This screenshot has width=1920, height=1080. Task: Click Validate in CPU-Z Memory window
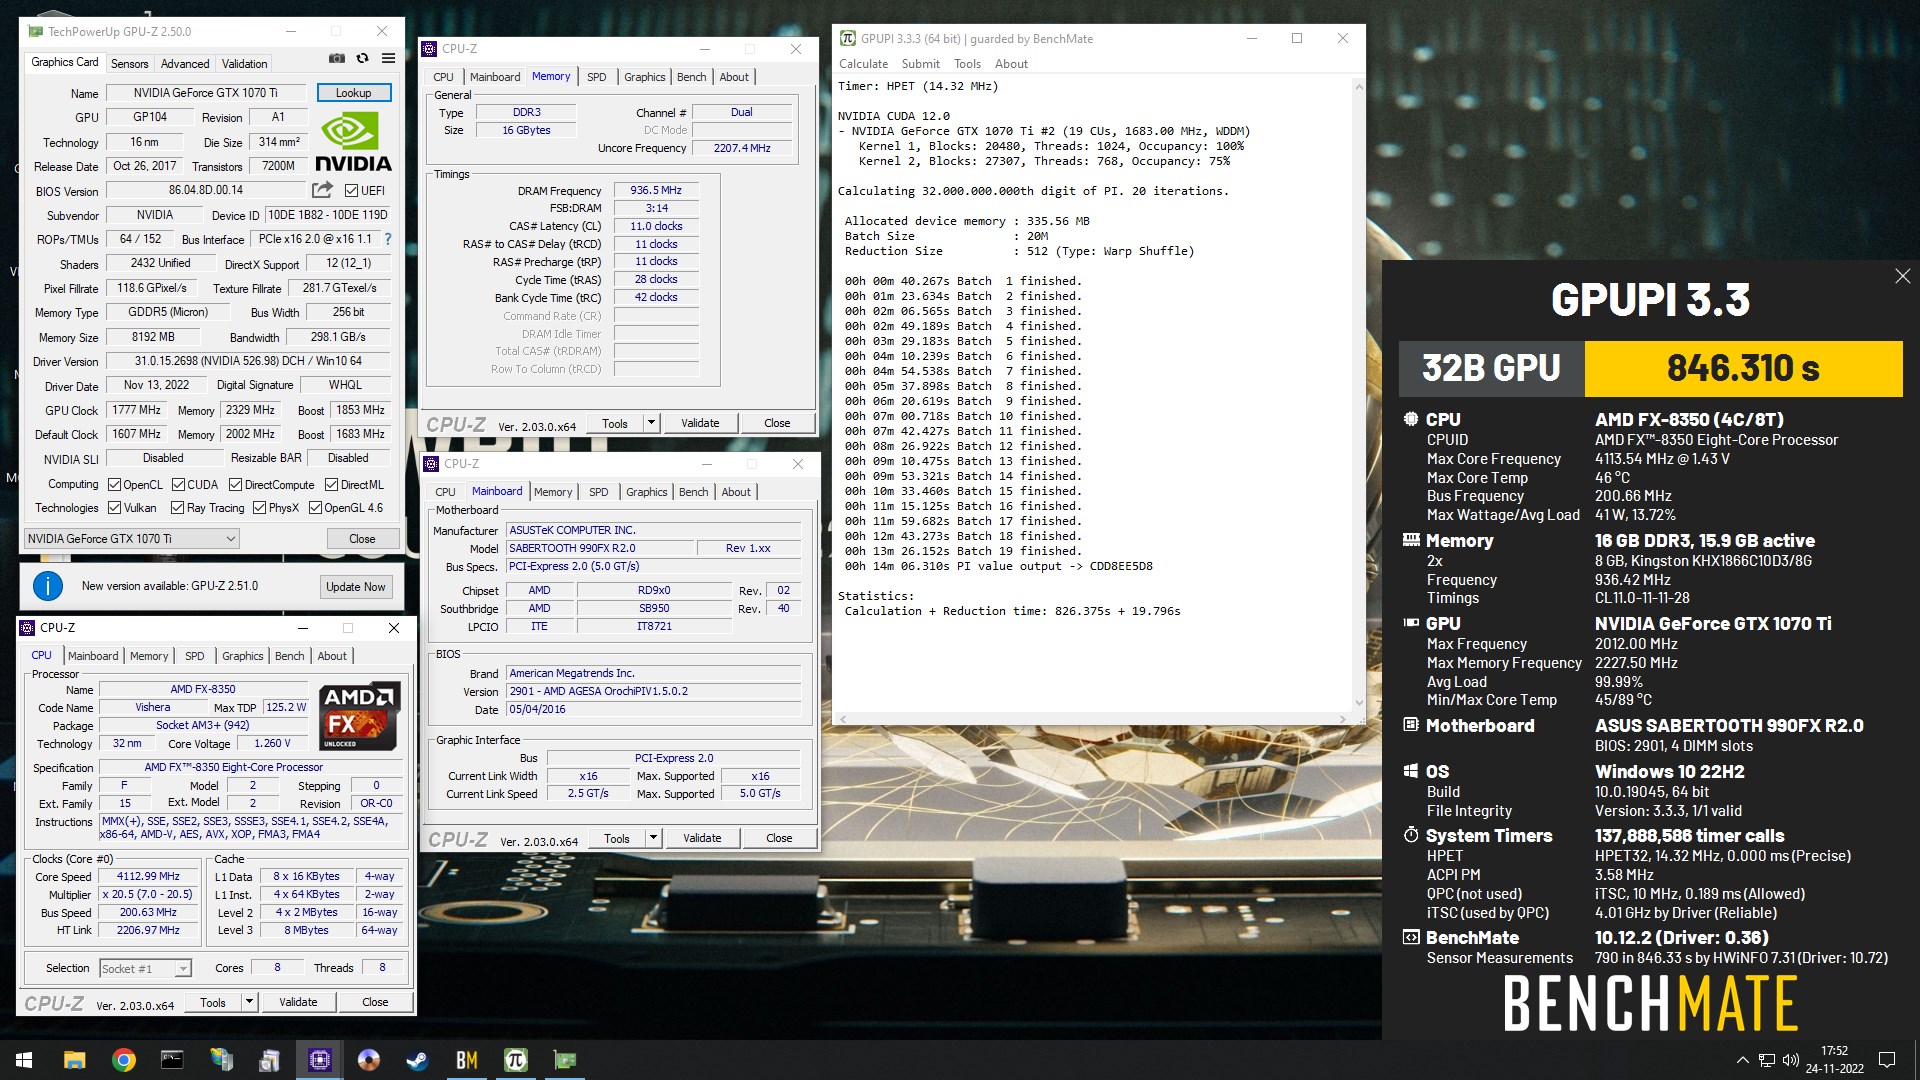(x=700, y=423)
